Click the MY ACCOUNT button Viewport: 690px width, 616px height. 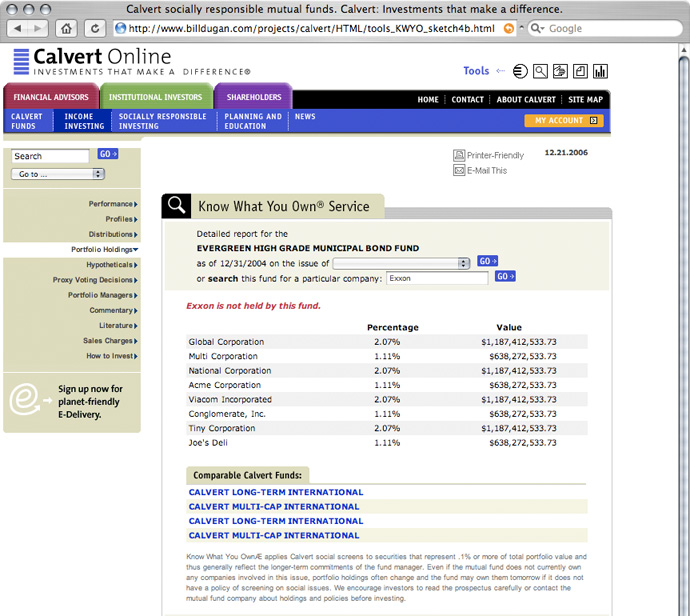point(564,121)
